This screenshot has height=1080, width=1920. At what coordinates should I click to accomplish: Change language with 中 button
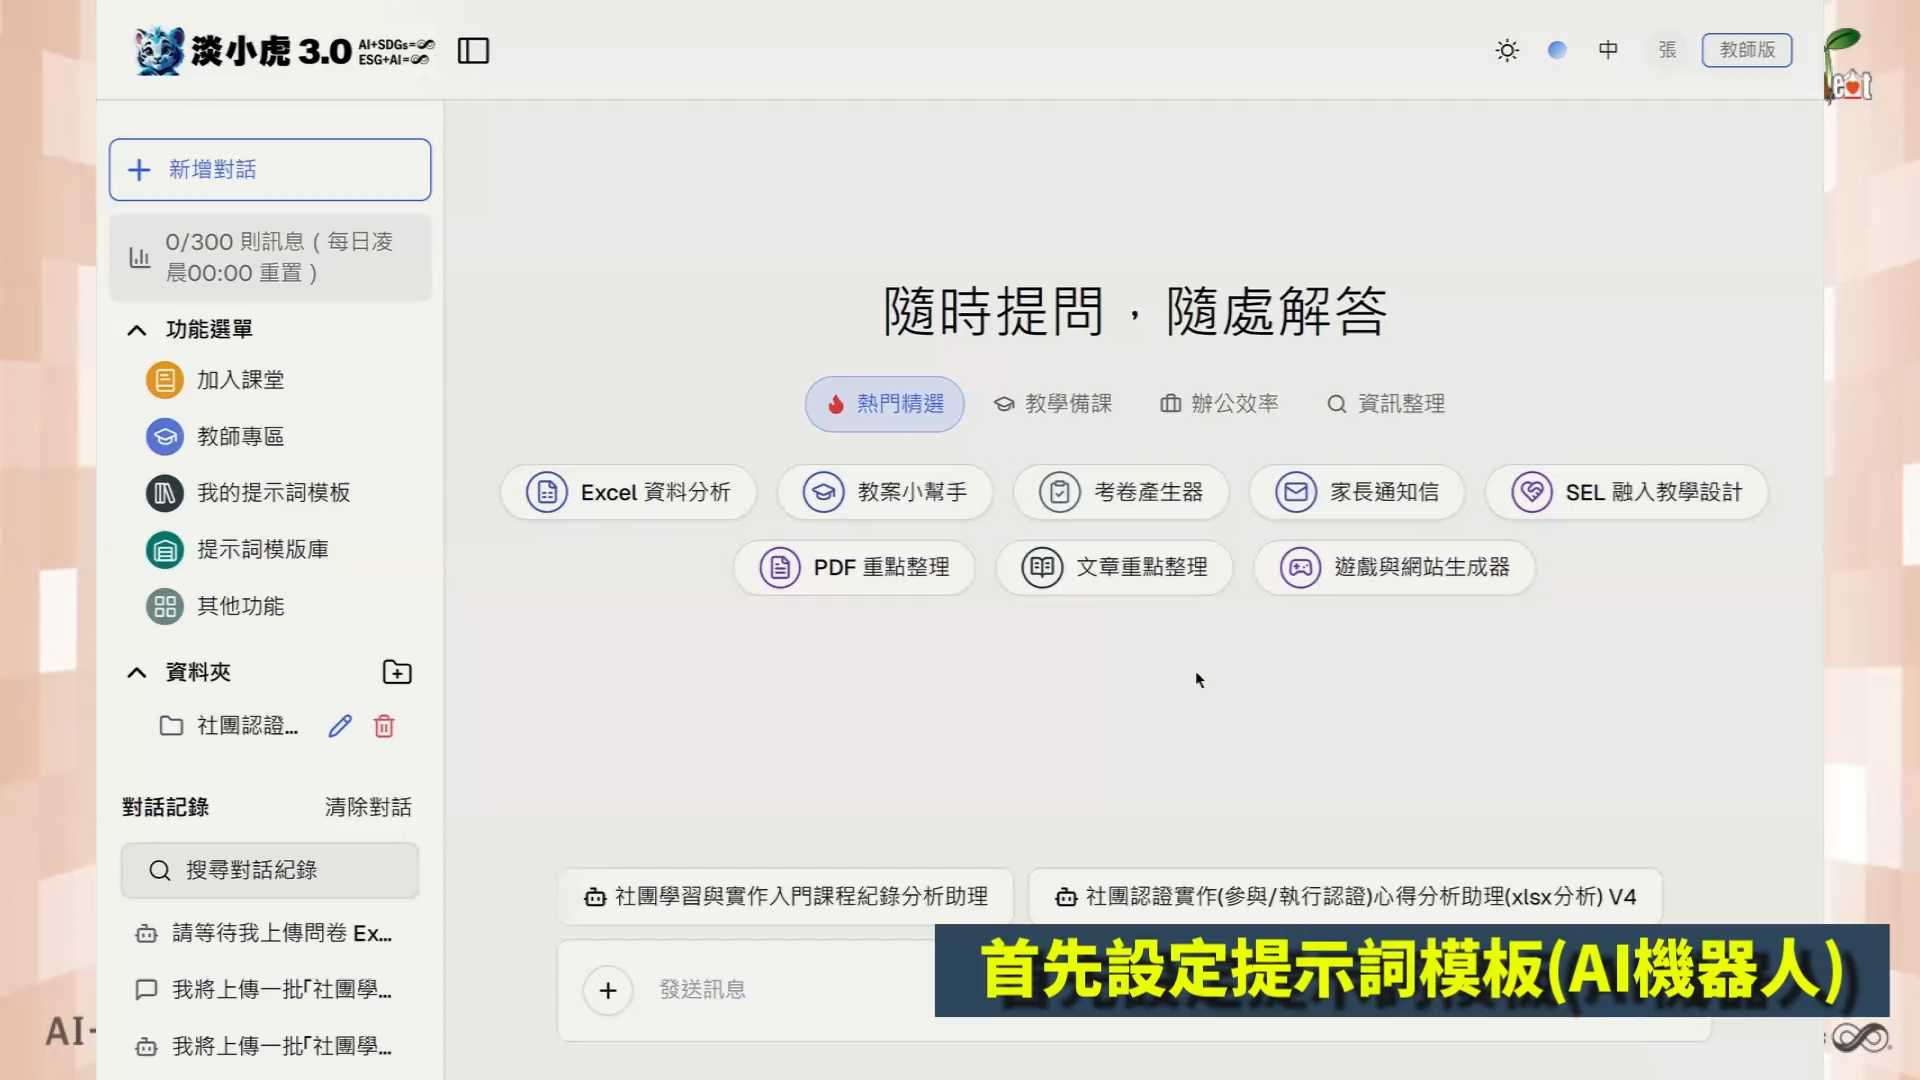pos(1608,50)
